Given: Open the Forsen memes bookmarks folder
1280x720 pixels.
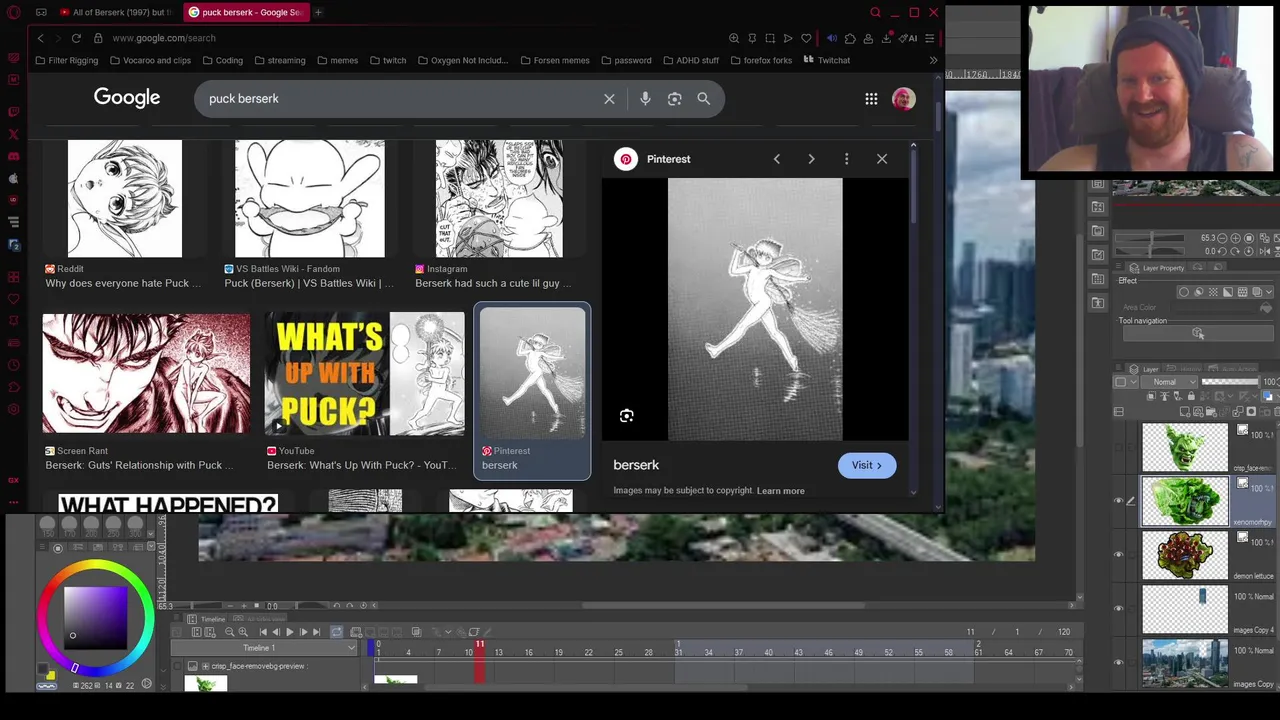Looking at the screenshot, I should click(555, 60).
